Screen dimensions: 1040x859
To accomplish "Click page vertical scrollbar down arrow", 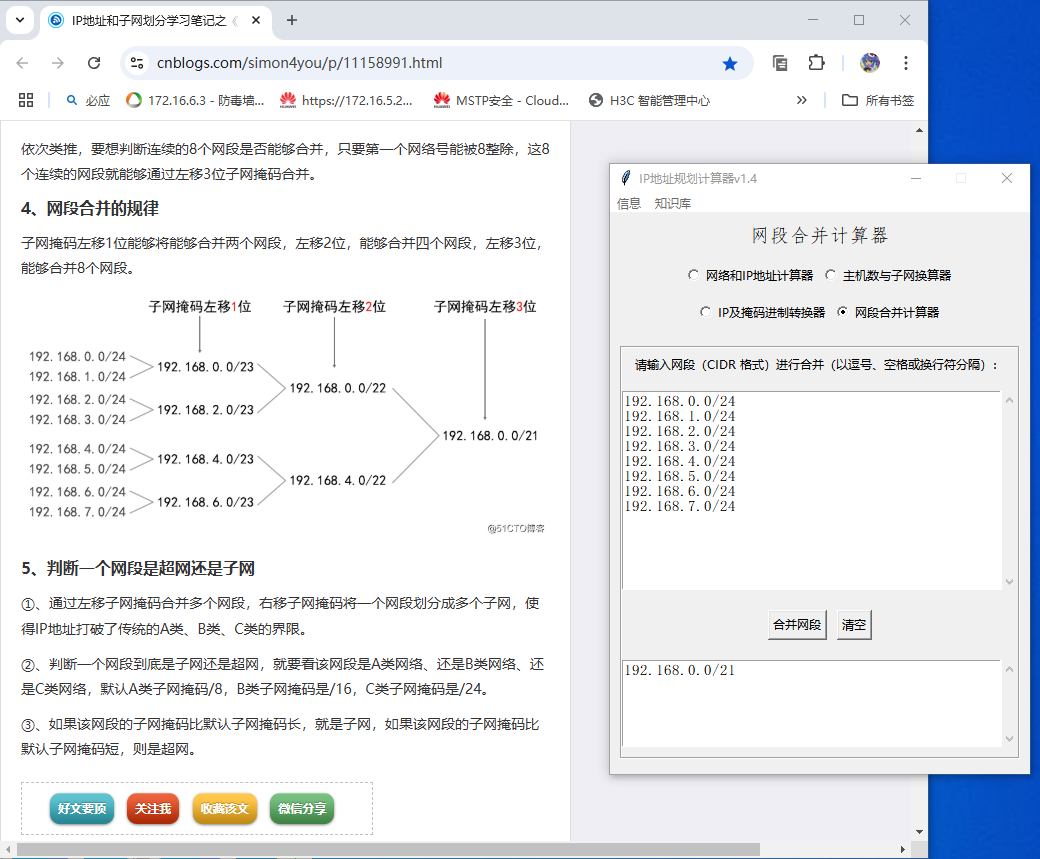I will 919,832.
